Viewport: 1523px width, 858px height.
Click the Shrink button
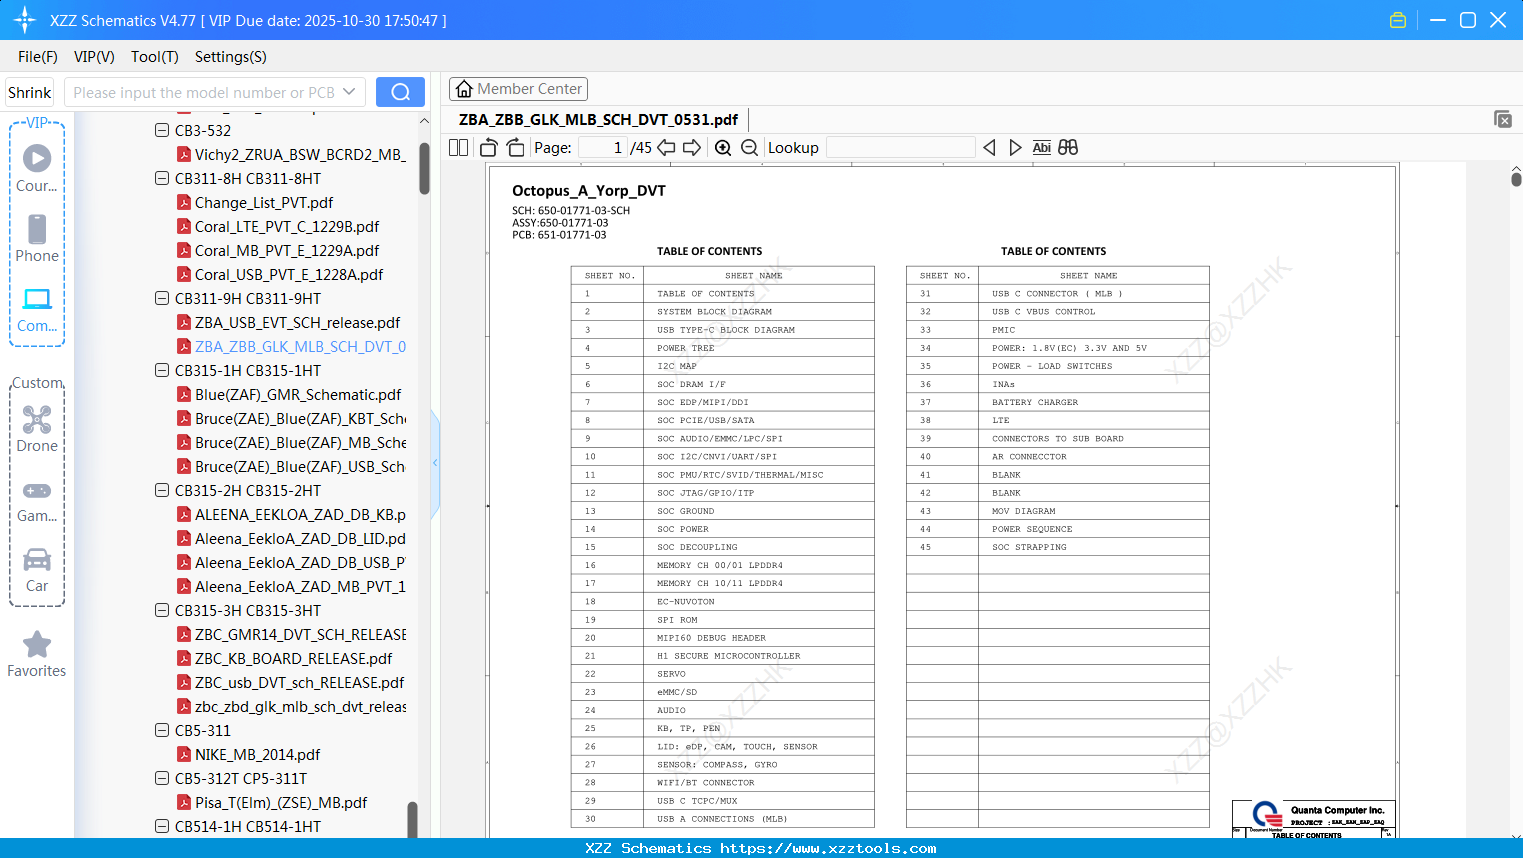pos(29,92)
